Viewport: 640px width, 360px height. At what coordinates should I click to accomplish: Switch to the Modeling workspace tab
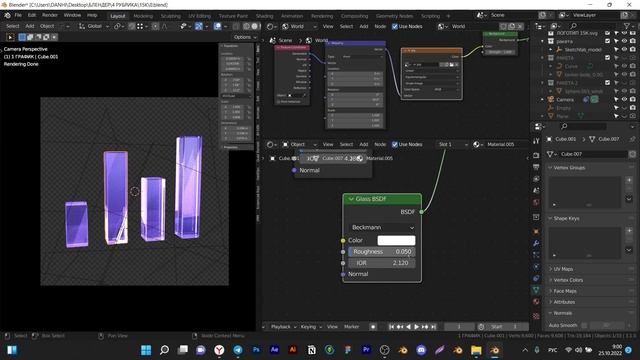click(143, 16)
